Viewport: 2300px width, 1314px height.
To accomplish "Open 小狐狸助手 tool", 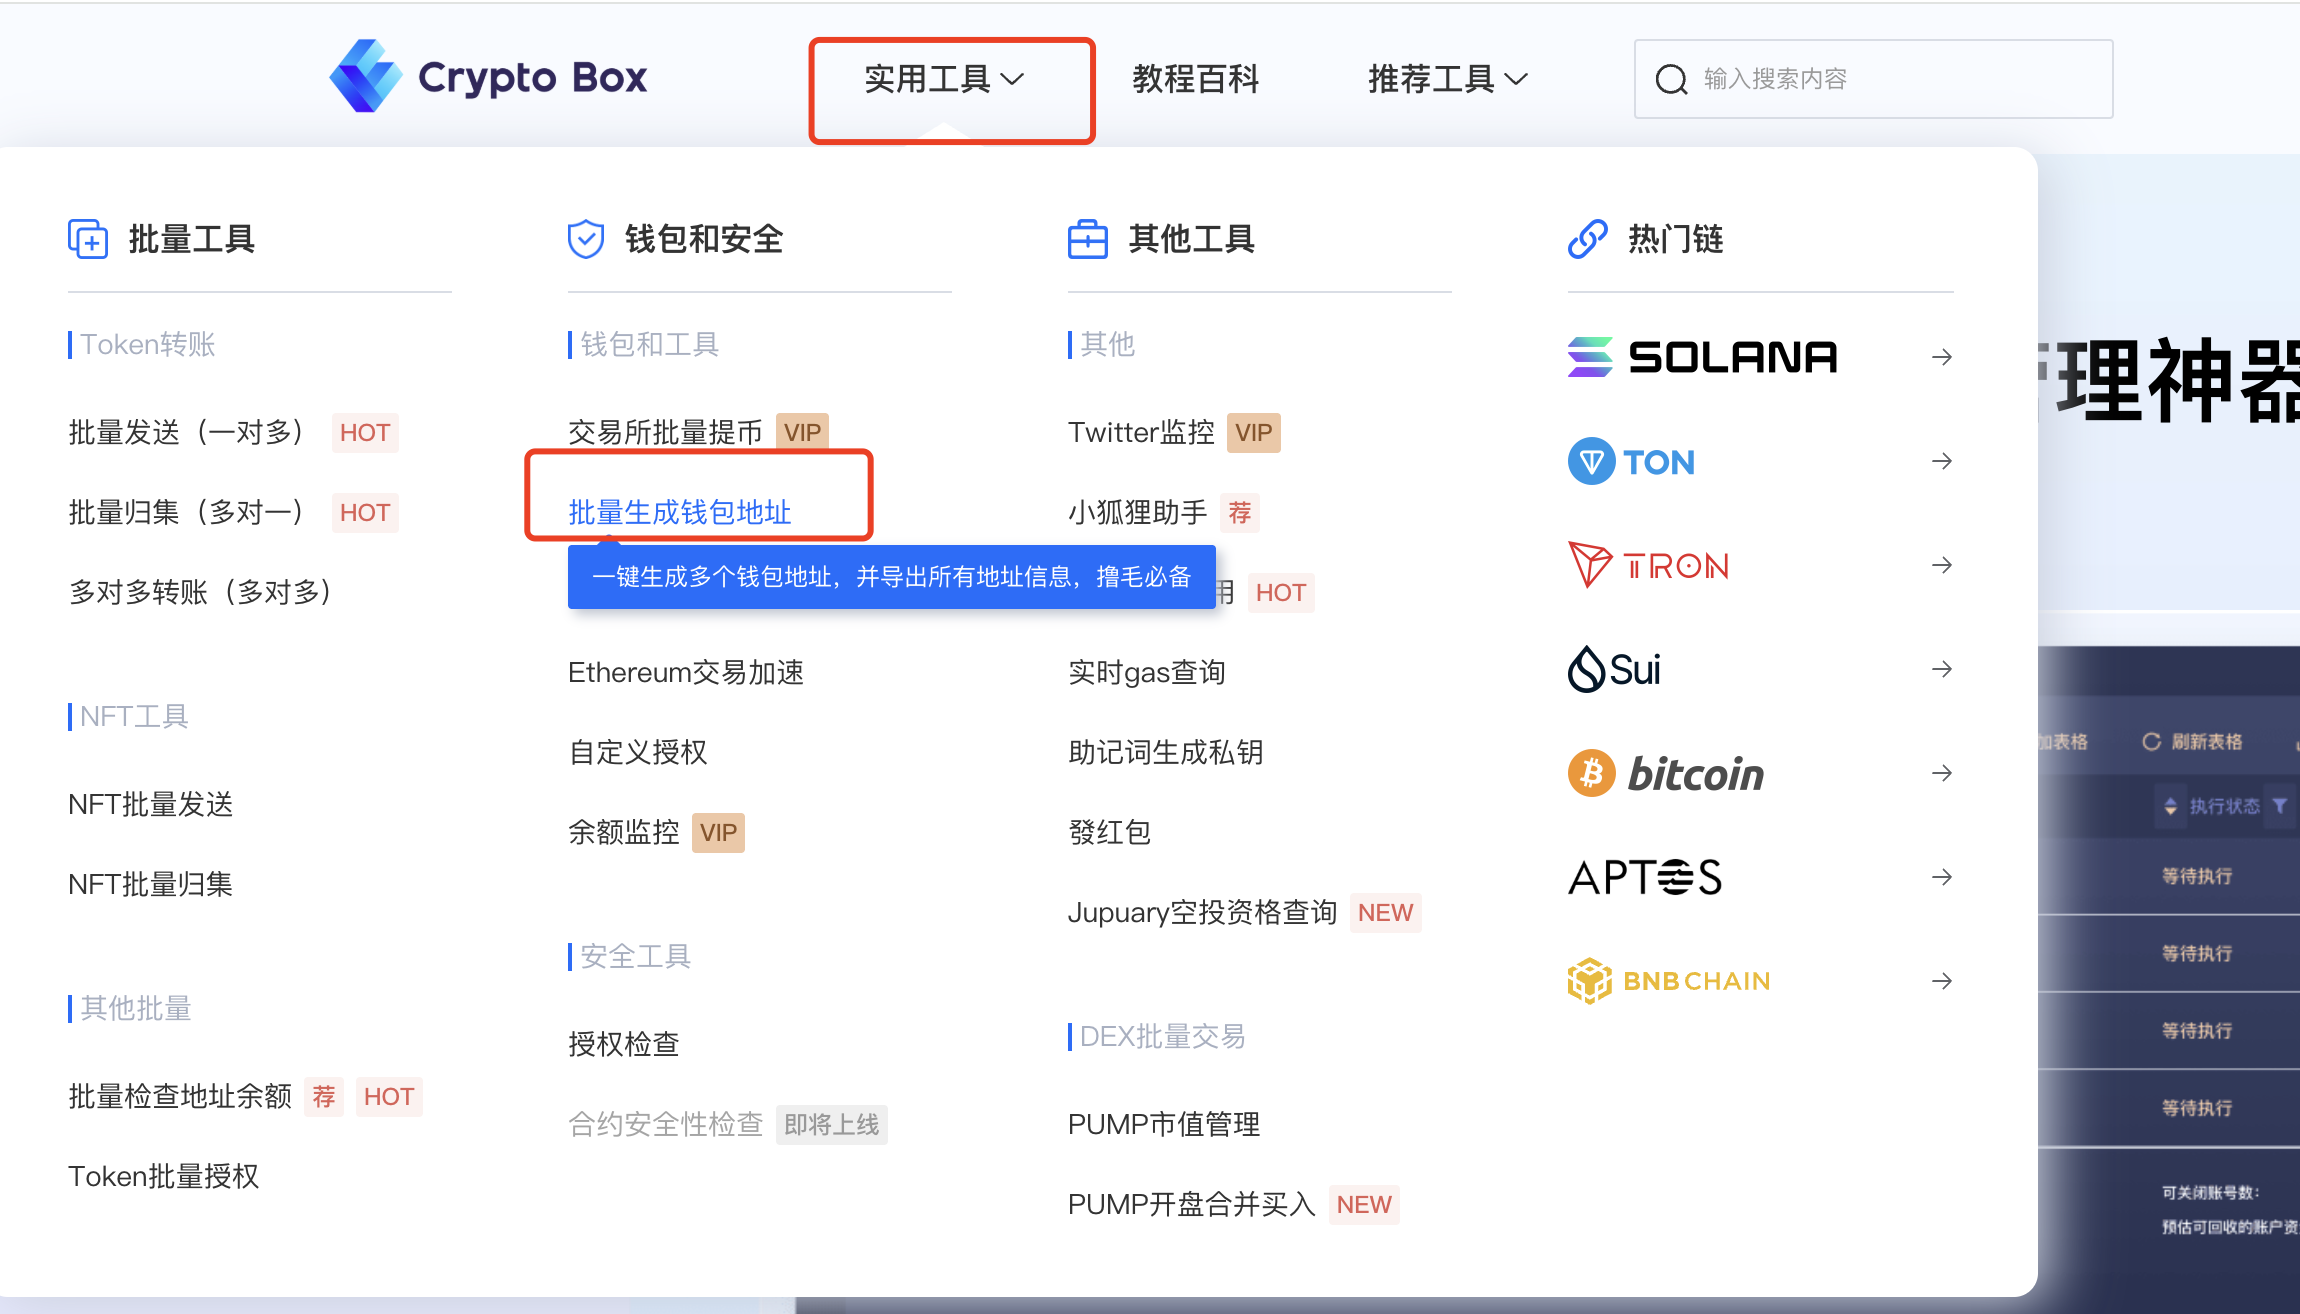I will [1138, 512].
